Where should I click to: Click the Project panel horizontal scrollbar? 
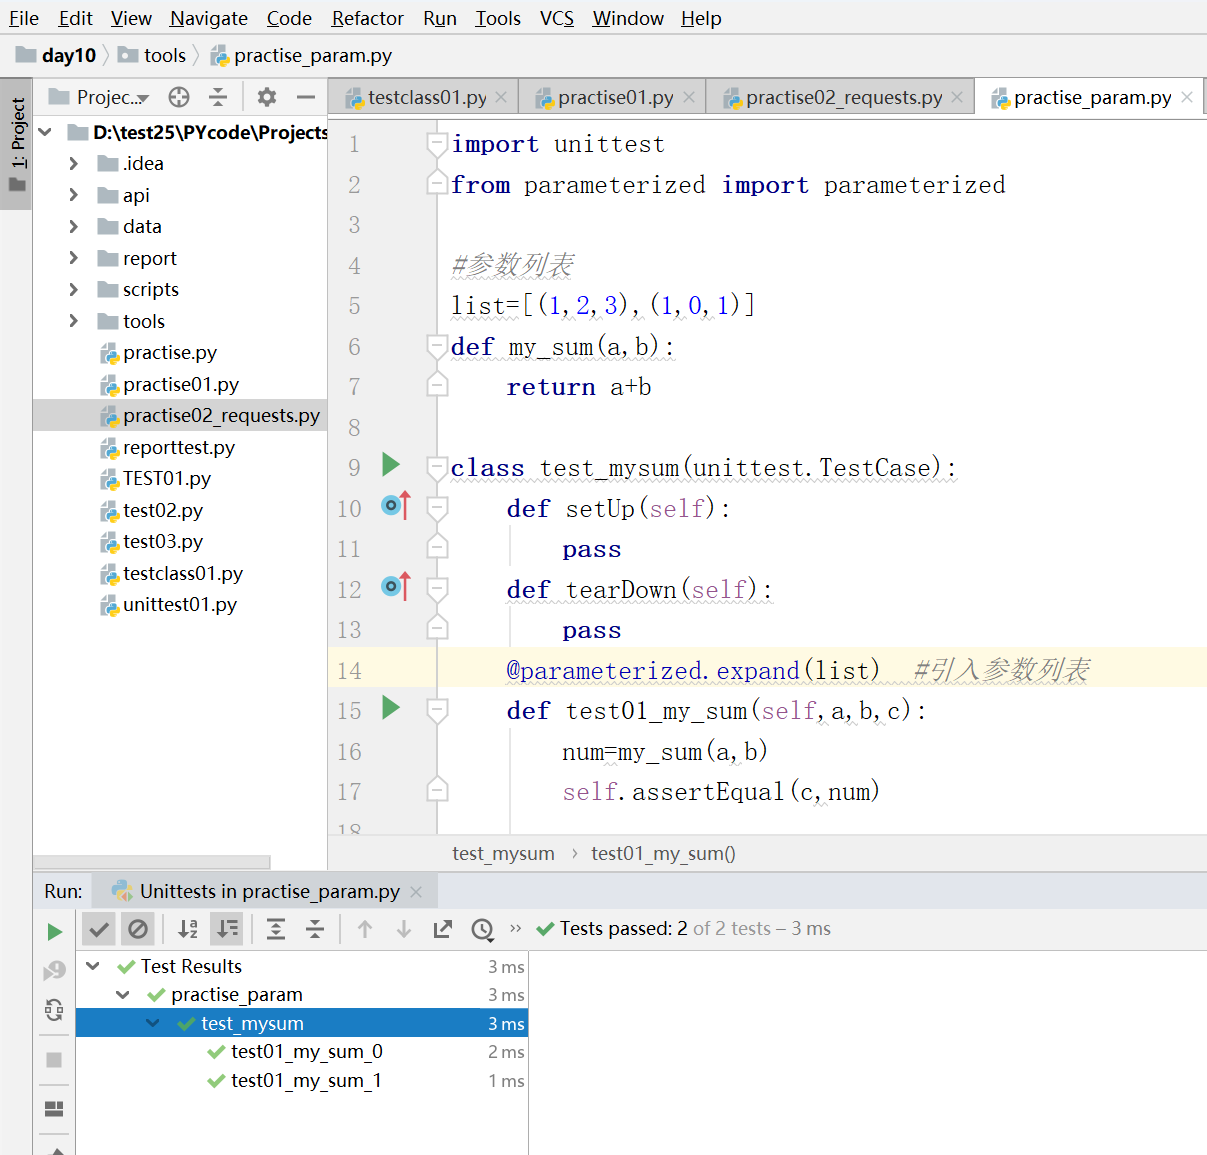152,862
